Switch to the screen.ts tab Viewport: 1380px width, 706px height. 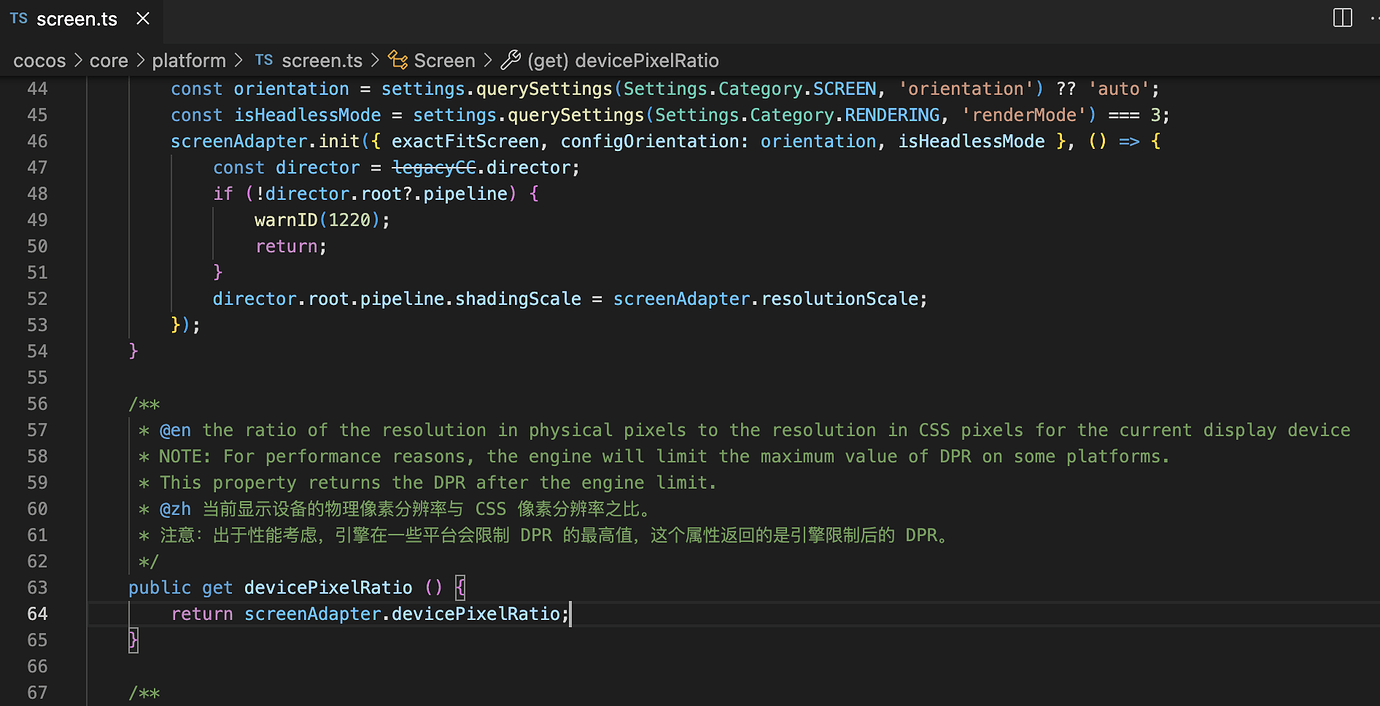[x=77, y=18]
